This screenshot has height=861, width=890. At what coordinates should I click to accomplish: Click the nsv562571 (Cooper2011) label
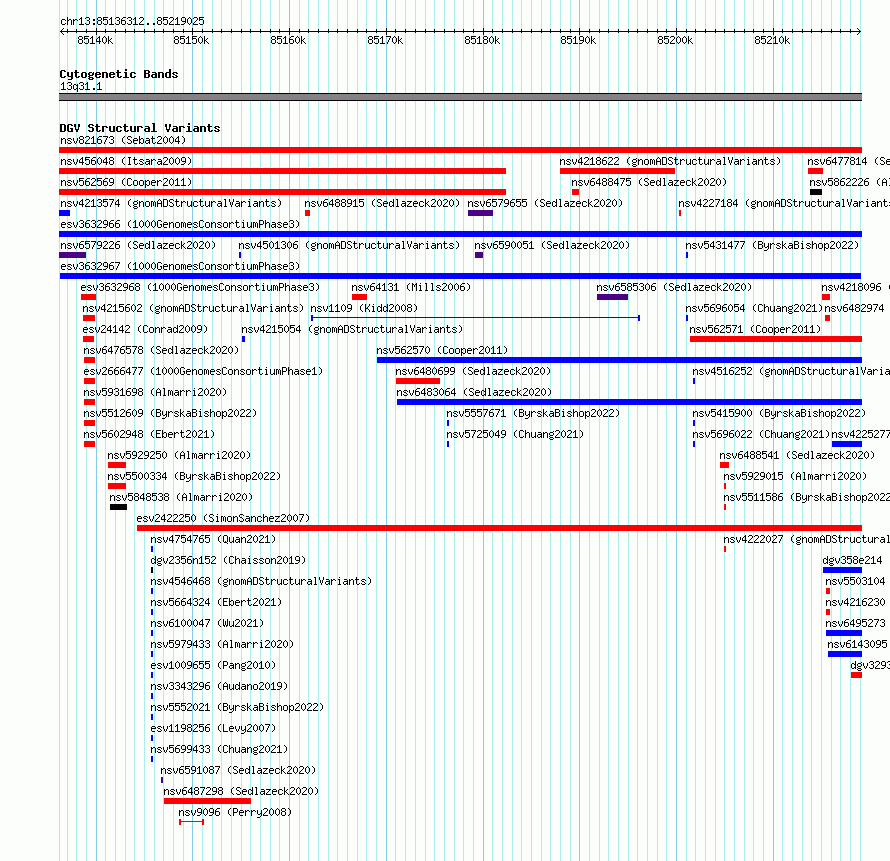click(755, 329)
